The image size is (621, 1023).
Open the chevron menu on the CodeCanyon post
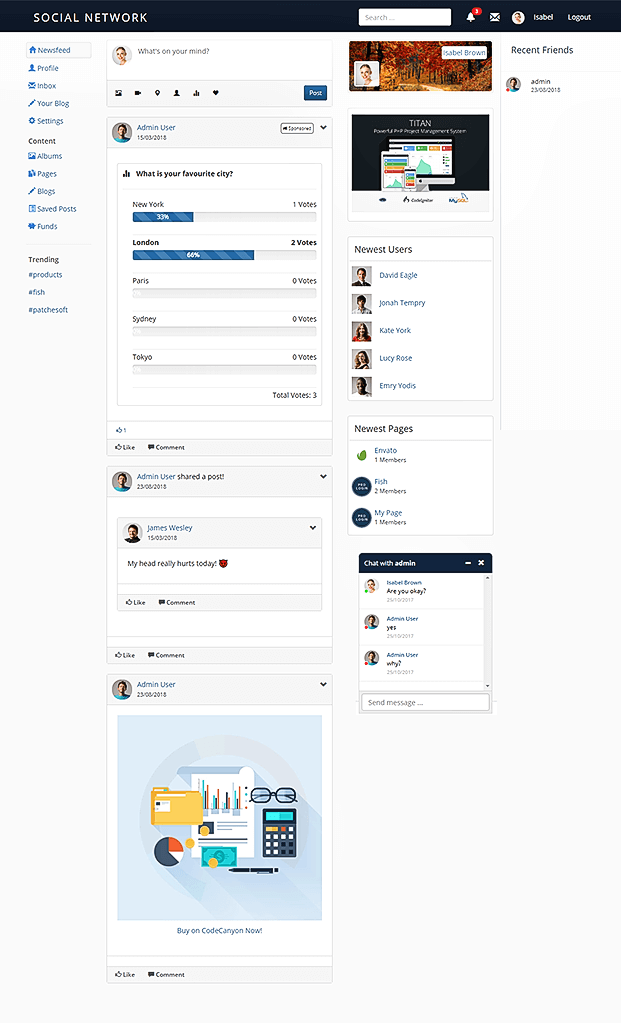point(323,685)
